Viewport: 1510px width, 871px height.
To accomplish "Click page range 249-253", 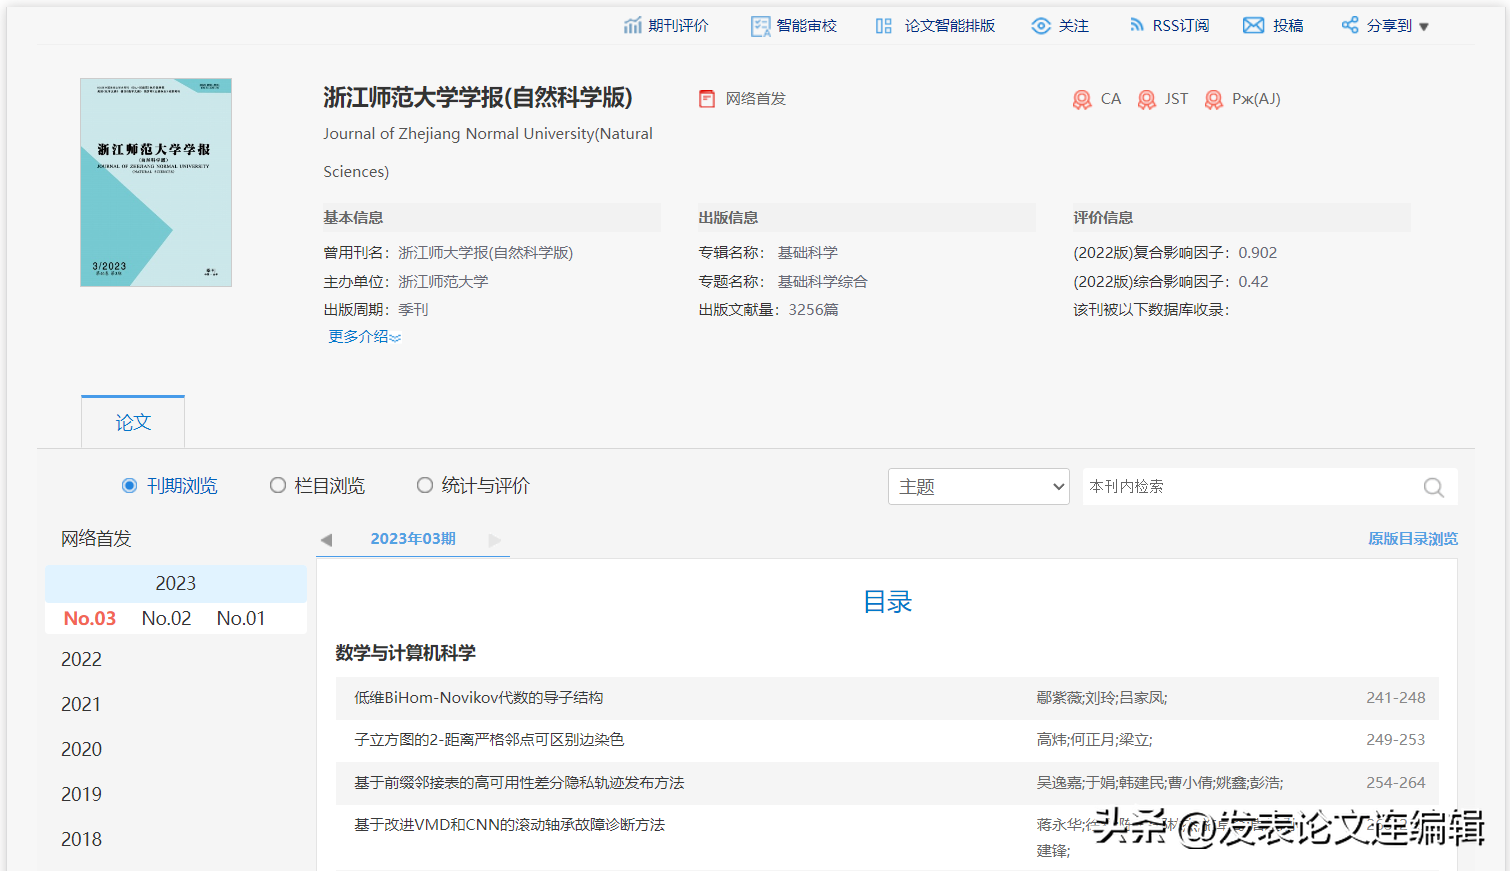I will click(1396, 740).
